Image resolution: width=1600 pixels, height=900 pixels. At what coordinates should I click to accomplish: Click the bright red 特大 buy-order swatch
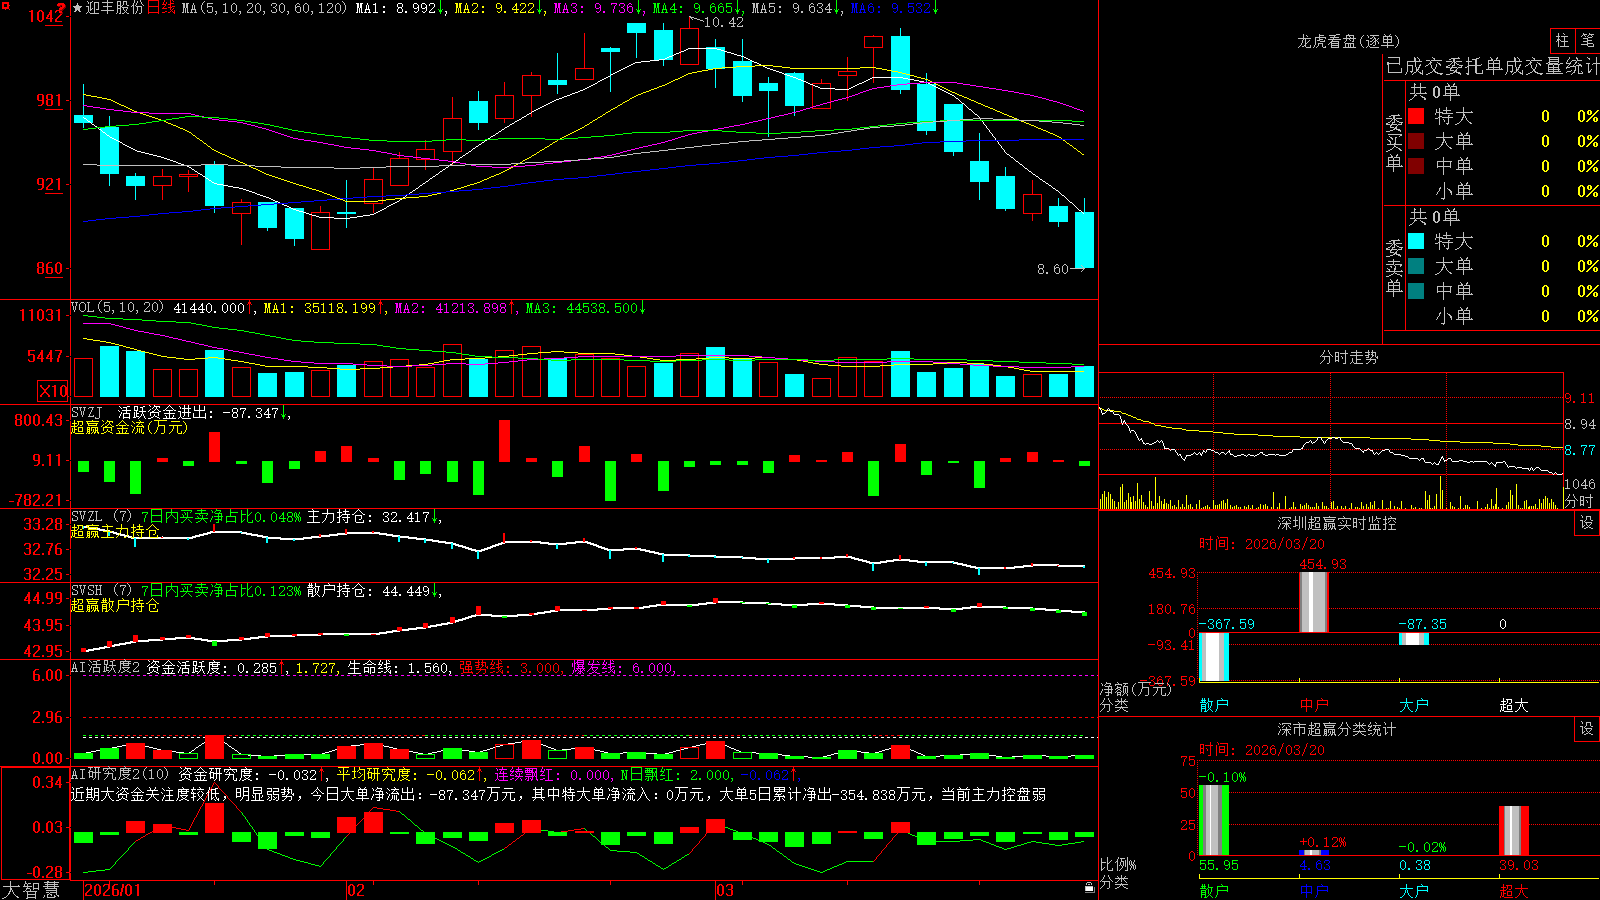tap(1416, 116)
